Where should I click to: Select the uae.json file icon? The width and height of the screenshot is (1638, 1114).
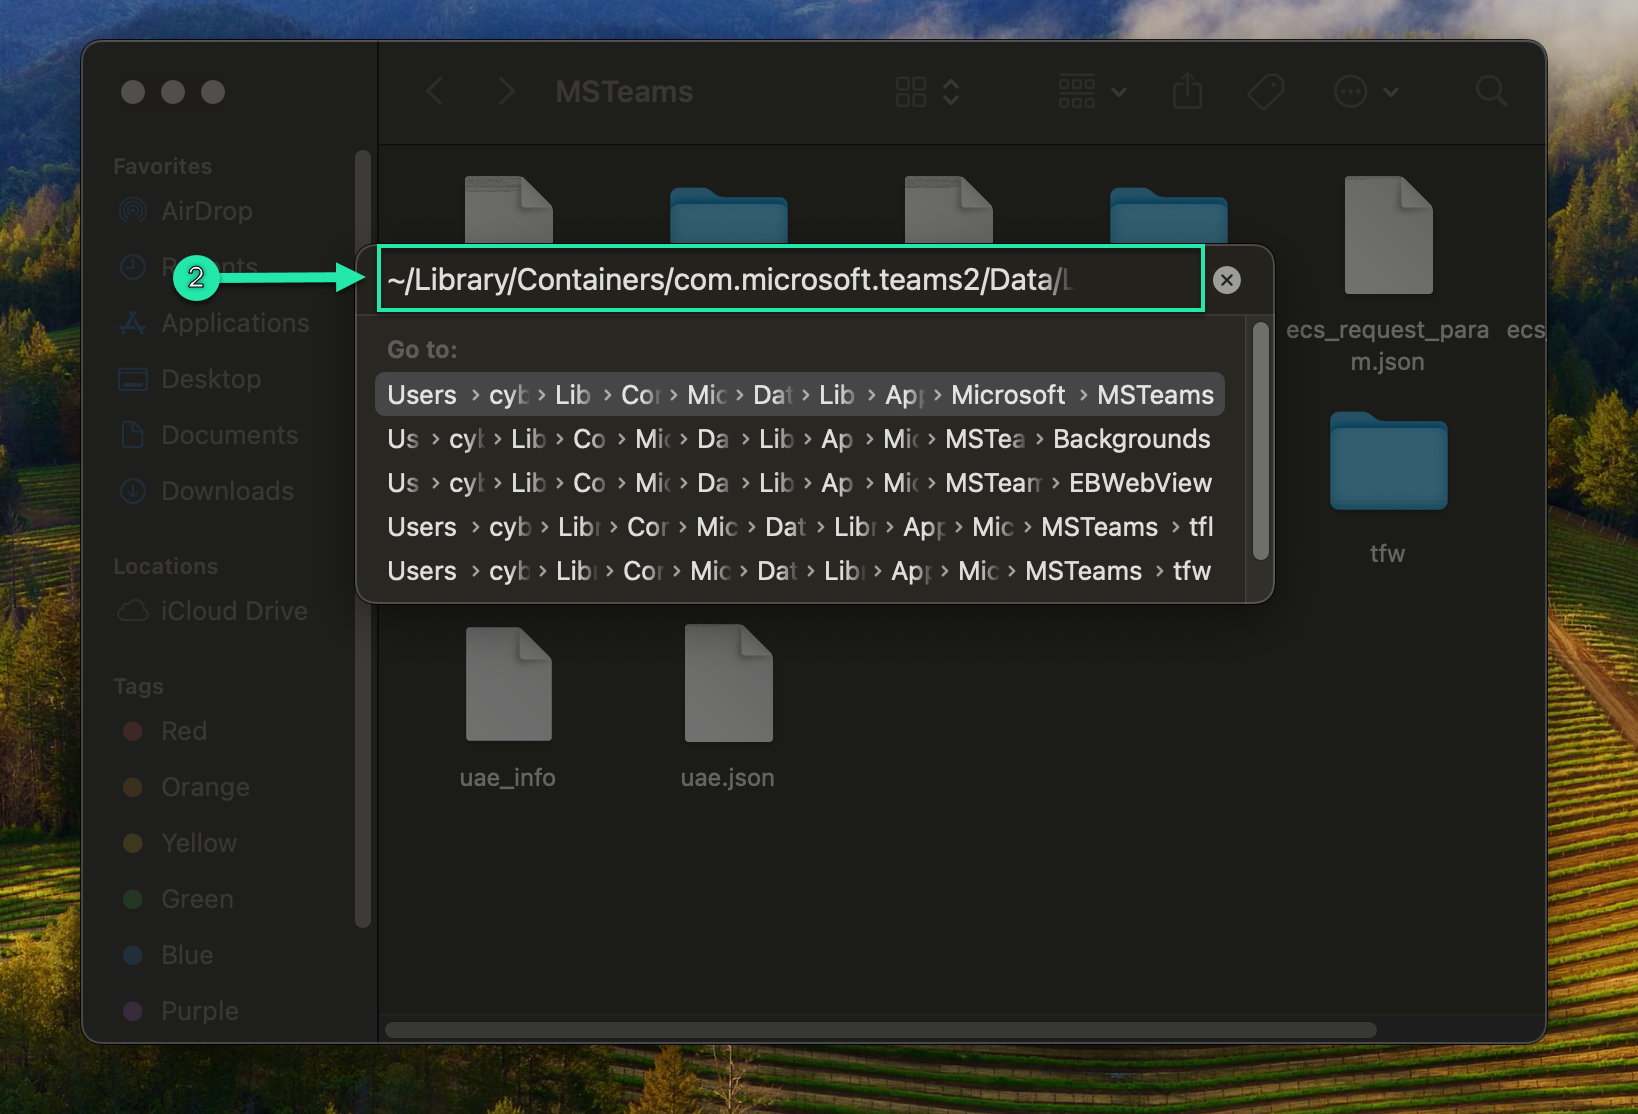point(728,684)
